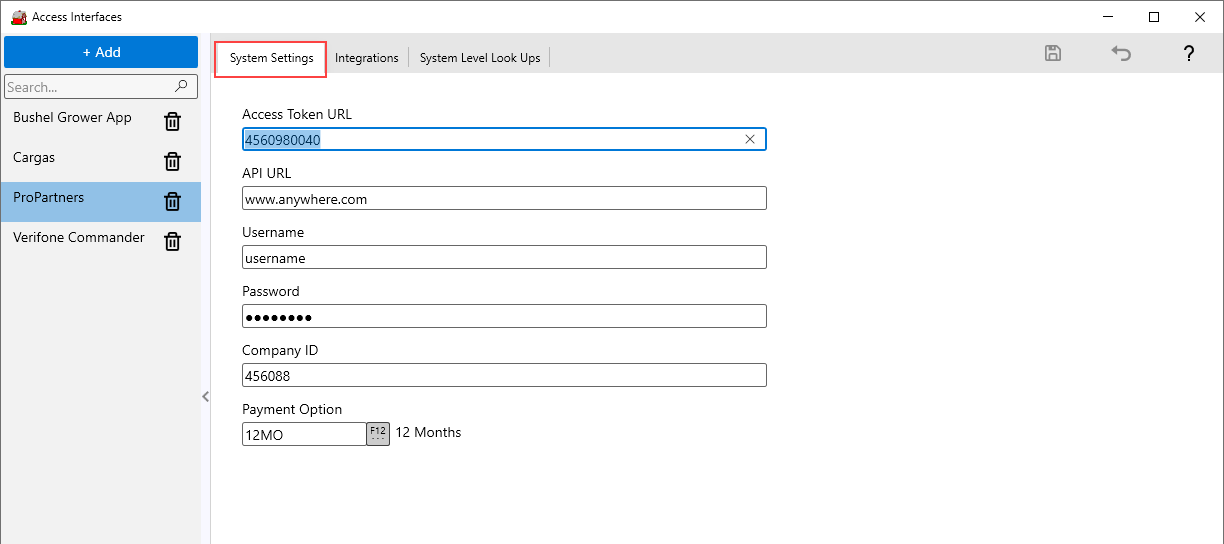Open Payment Option F12 lookup
The width and height of the screenshot is (1224, 544).
(x=378, y=434)
